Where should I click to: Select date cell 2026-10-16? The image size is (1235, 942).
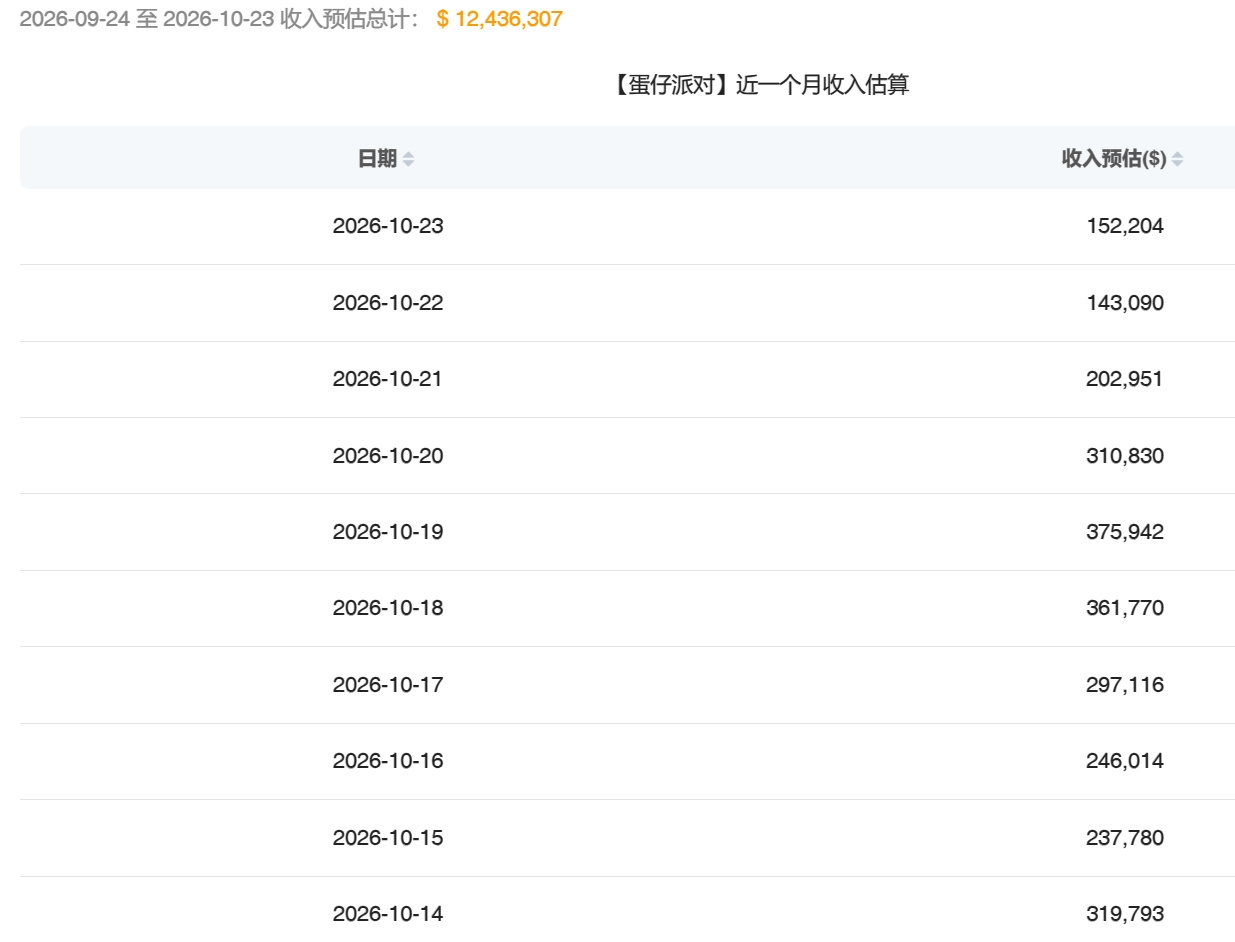[x=388, y=761]
